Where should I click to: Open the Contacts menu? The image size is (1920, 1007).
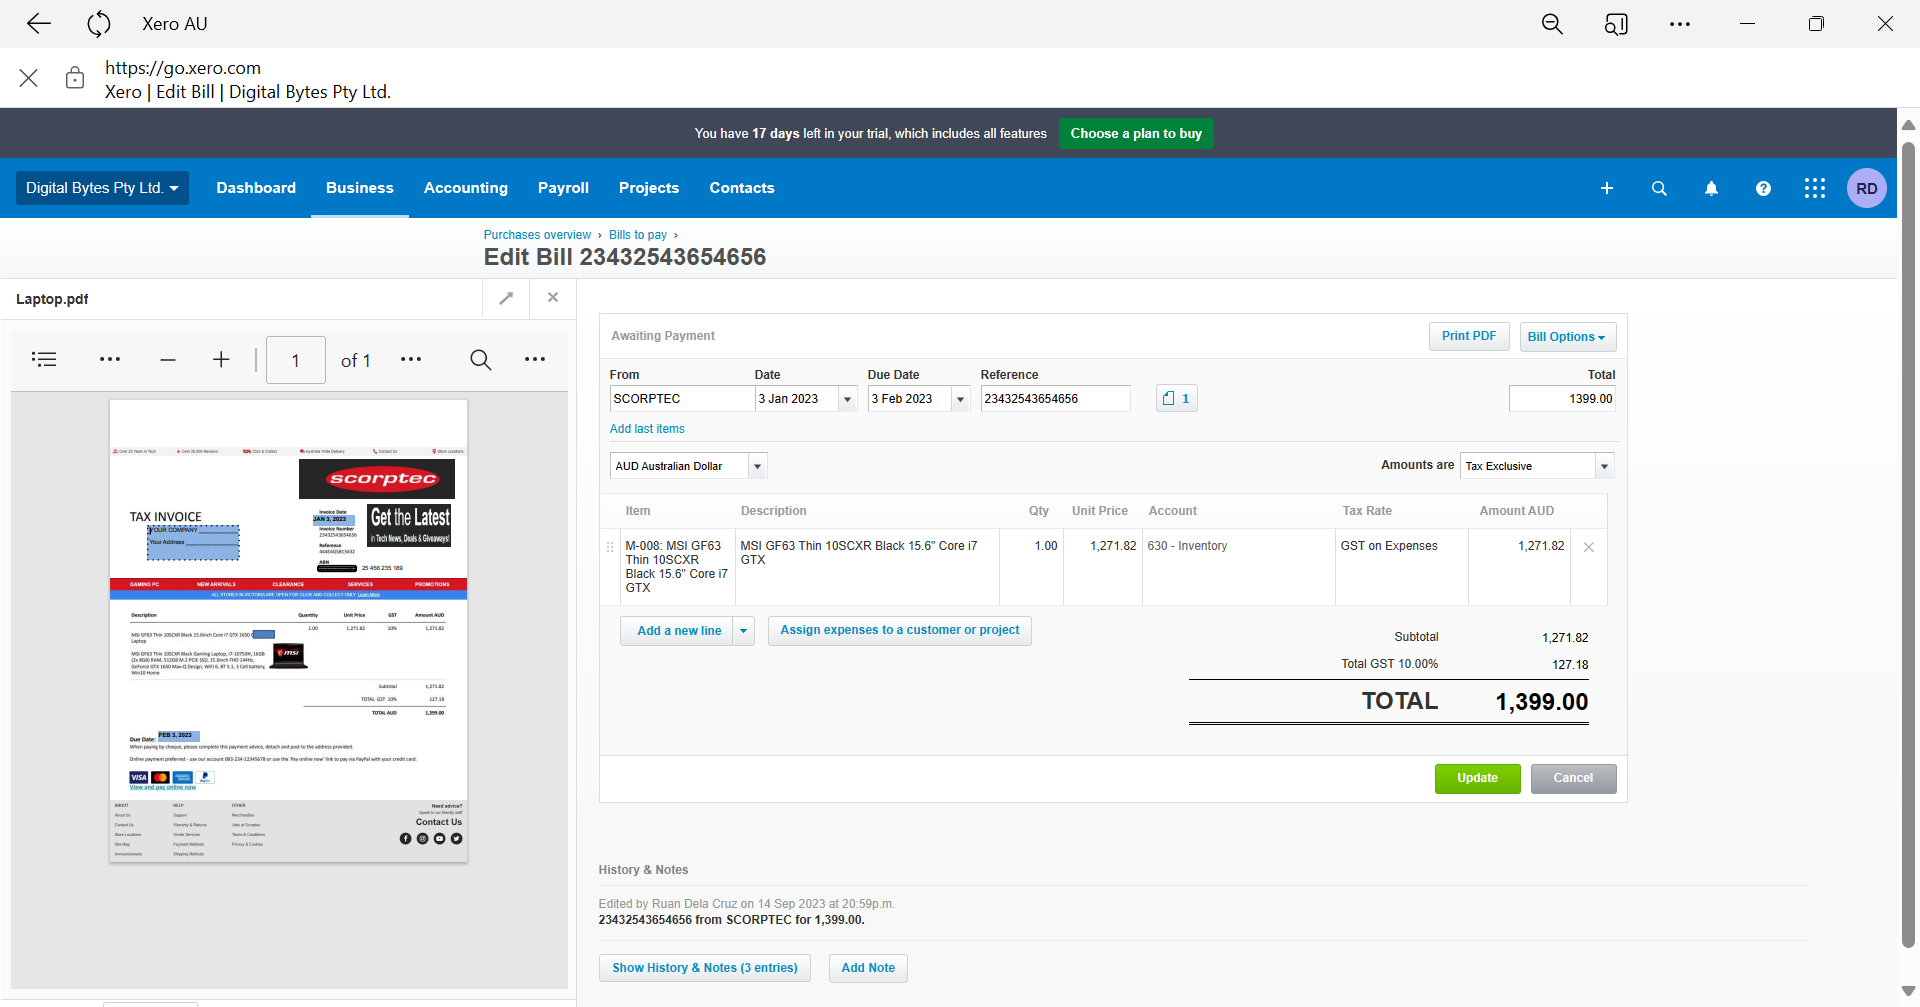click(x=742, y=188)
